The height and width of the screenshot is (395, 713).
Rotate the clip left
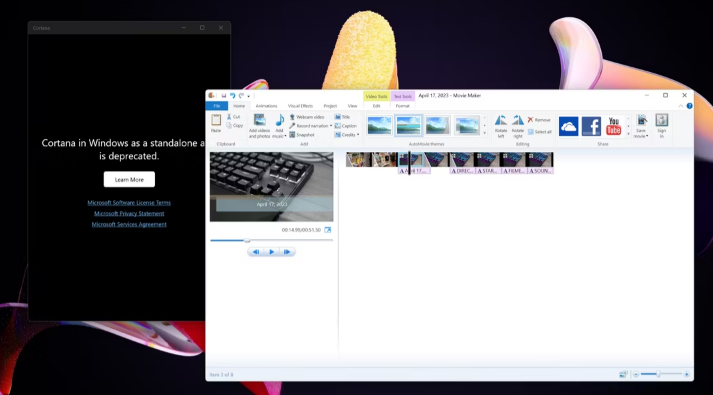click(501, 126)
